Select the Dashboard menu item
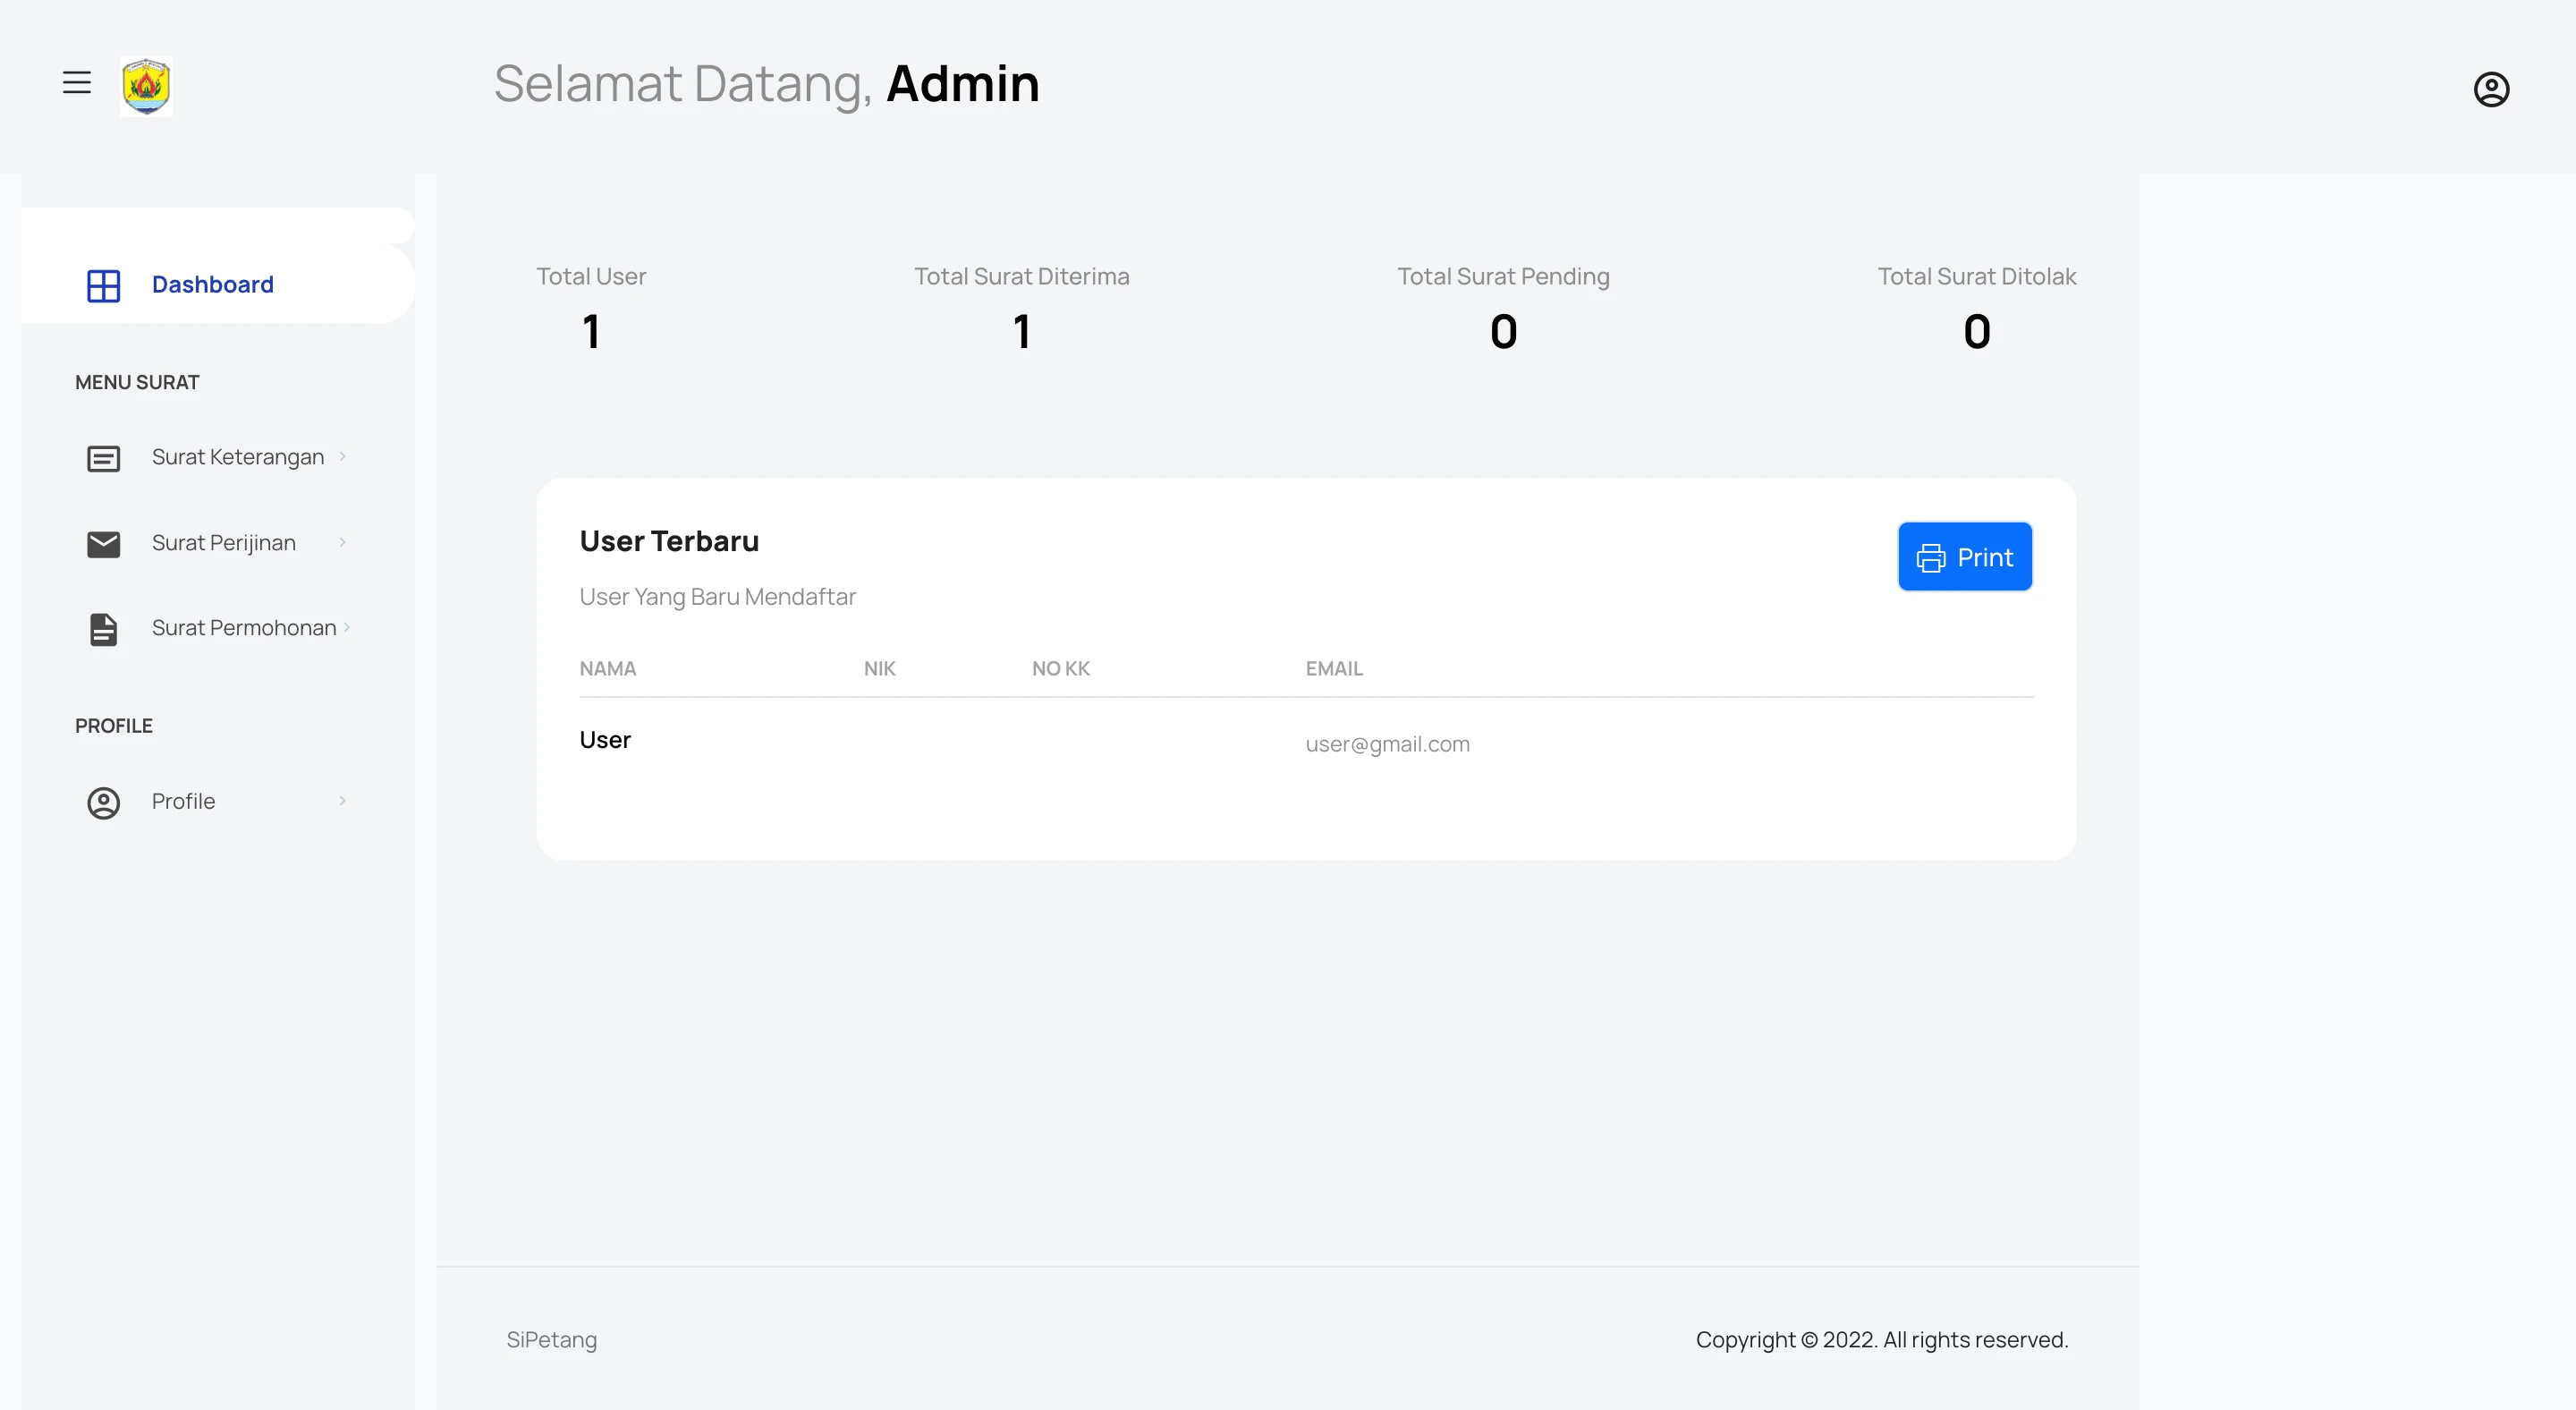Image resolution: width=2576 pixels, height=1410 pixels. coord(212,285)
